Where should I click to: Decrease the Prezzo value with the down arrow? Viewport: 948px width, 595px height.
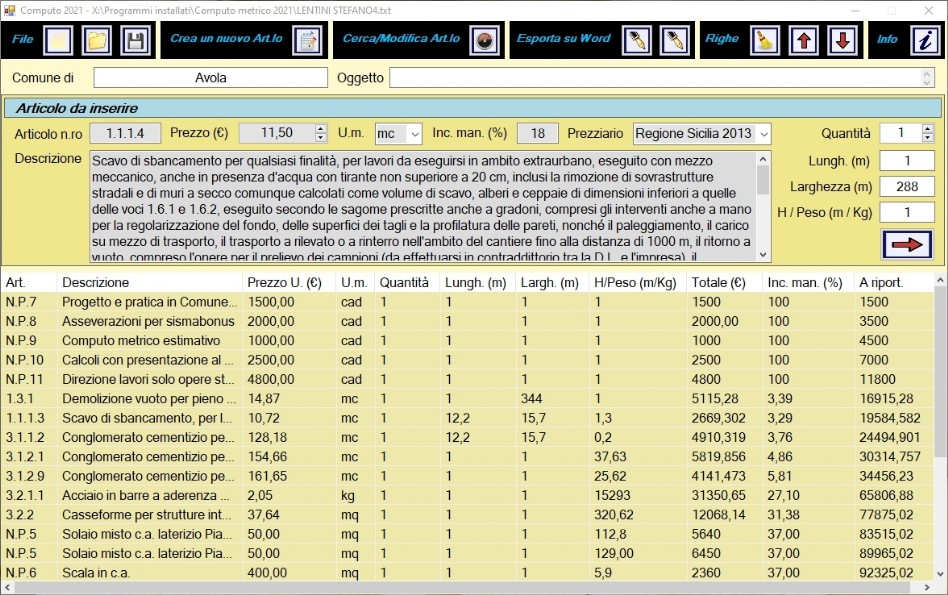[x=321, y=138]
